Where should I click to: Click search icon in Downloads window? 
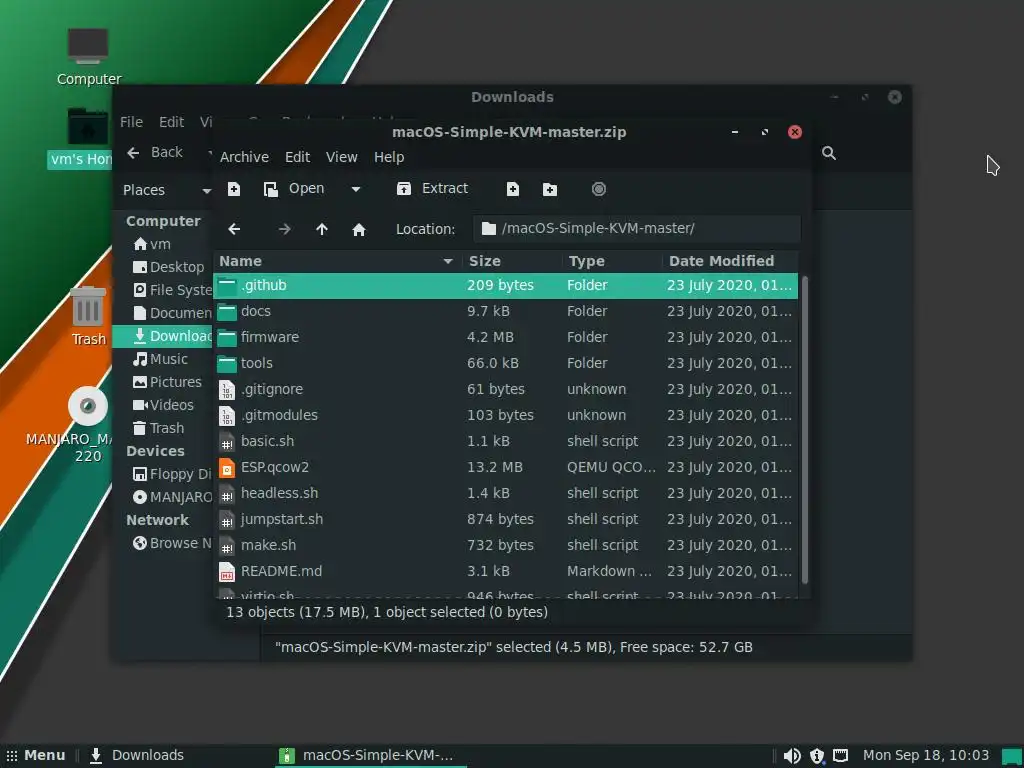[829, 153]
